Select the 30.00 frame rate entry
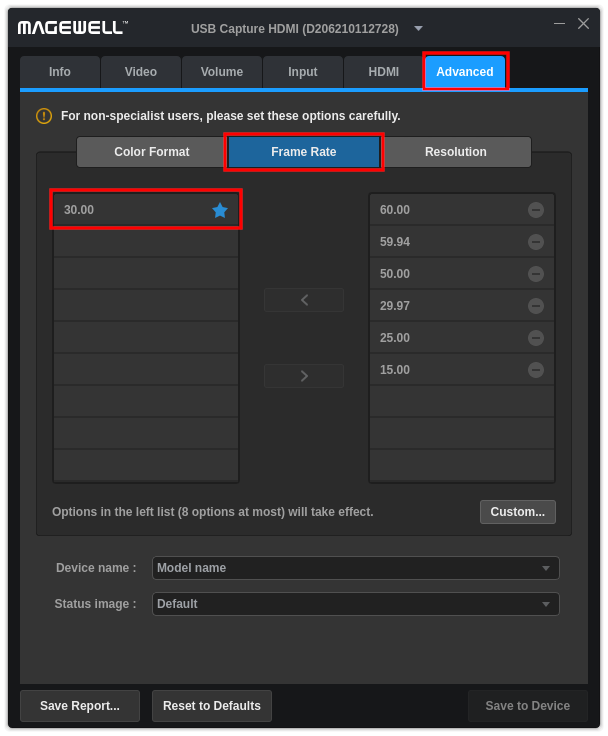Image resolution: width=608 pixels, height=736 pixels. tap(146, 210)
